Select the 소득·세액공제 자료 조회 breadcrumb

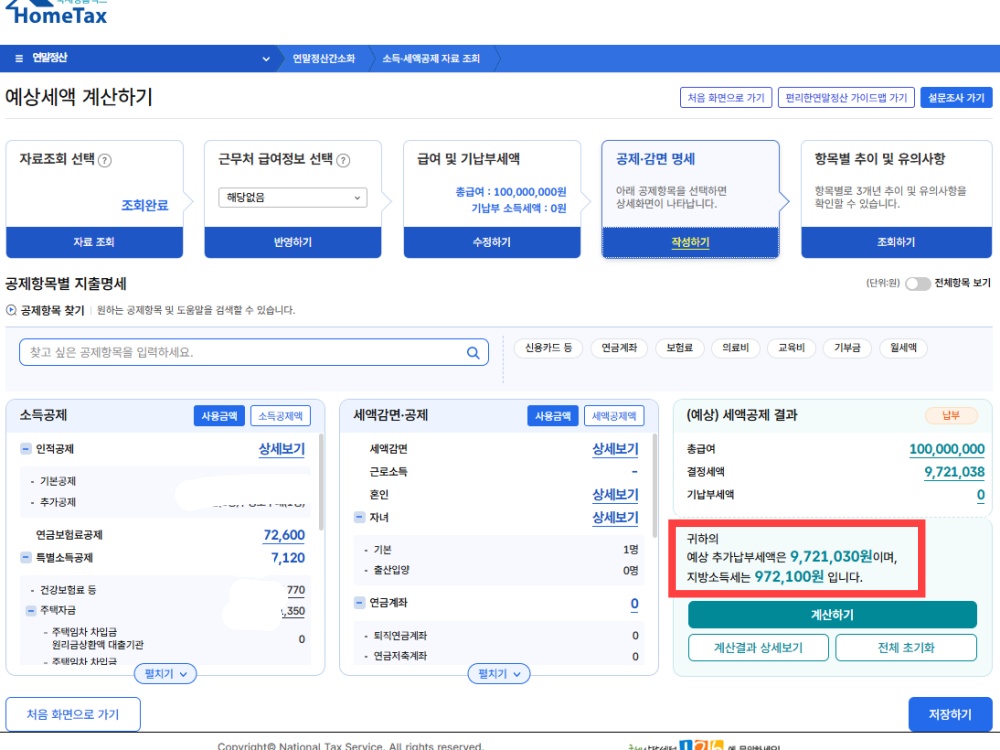[430, 59]
